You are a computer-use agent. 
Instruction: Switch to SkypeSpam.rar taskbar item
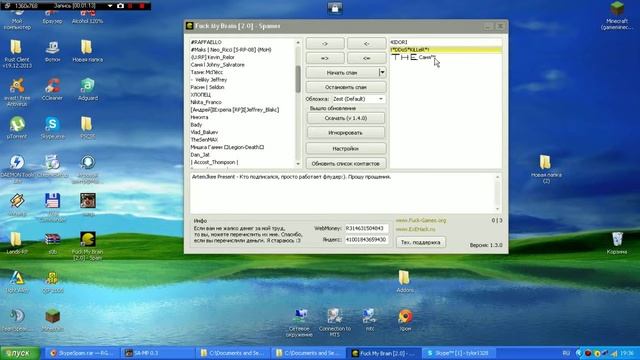[x=82, y=353]
